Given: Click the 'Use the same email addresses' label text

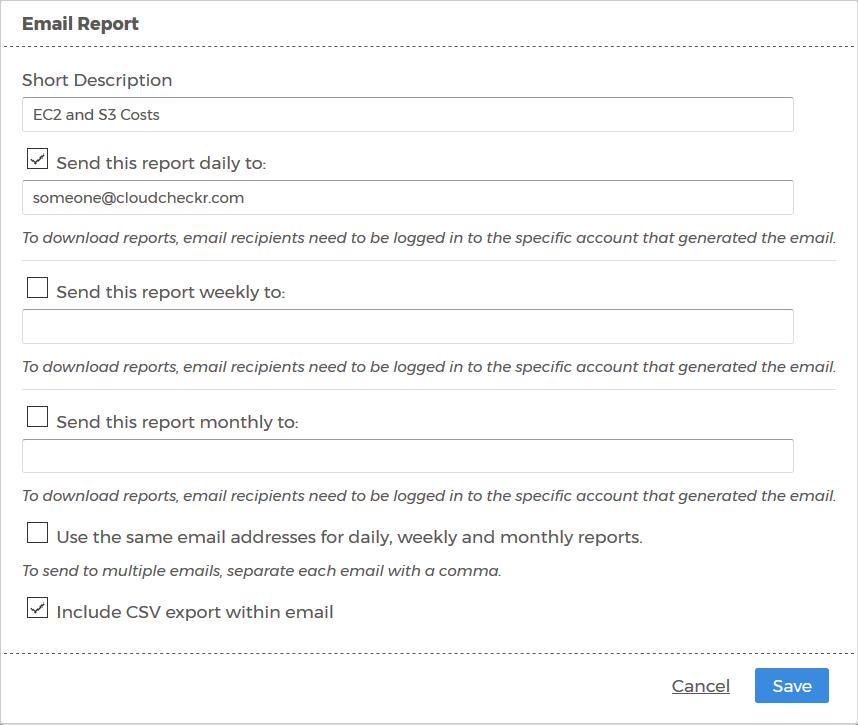Looking at the screenshot, I should 350,537.
